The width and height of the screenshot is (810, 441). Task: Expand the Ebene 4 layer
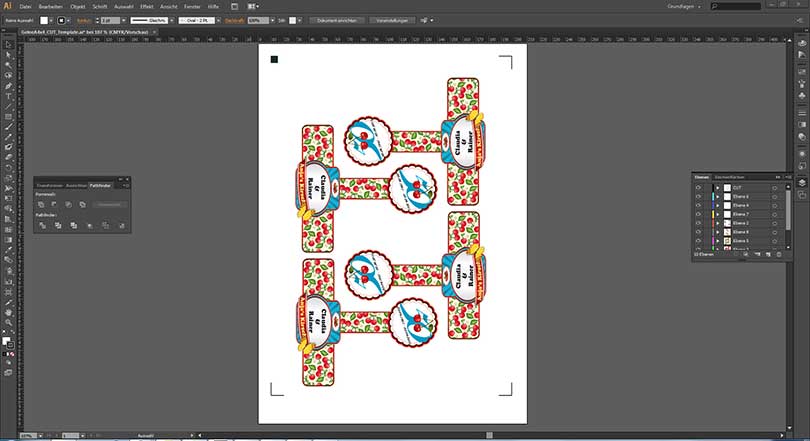[717, 205]
